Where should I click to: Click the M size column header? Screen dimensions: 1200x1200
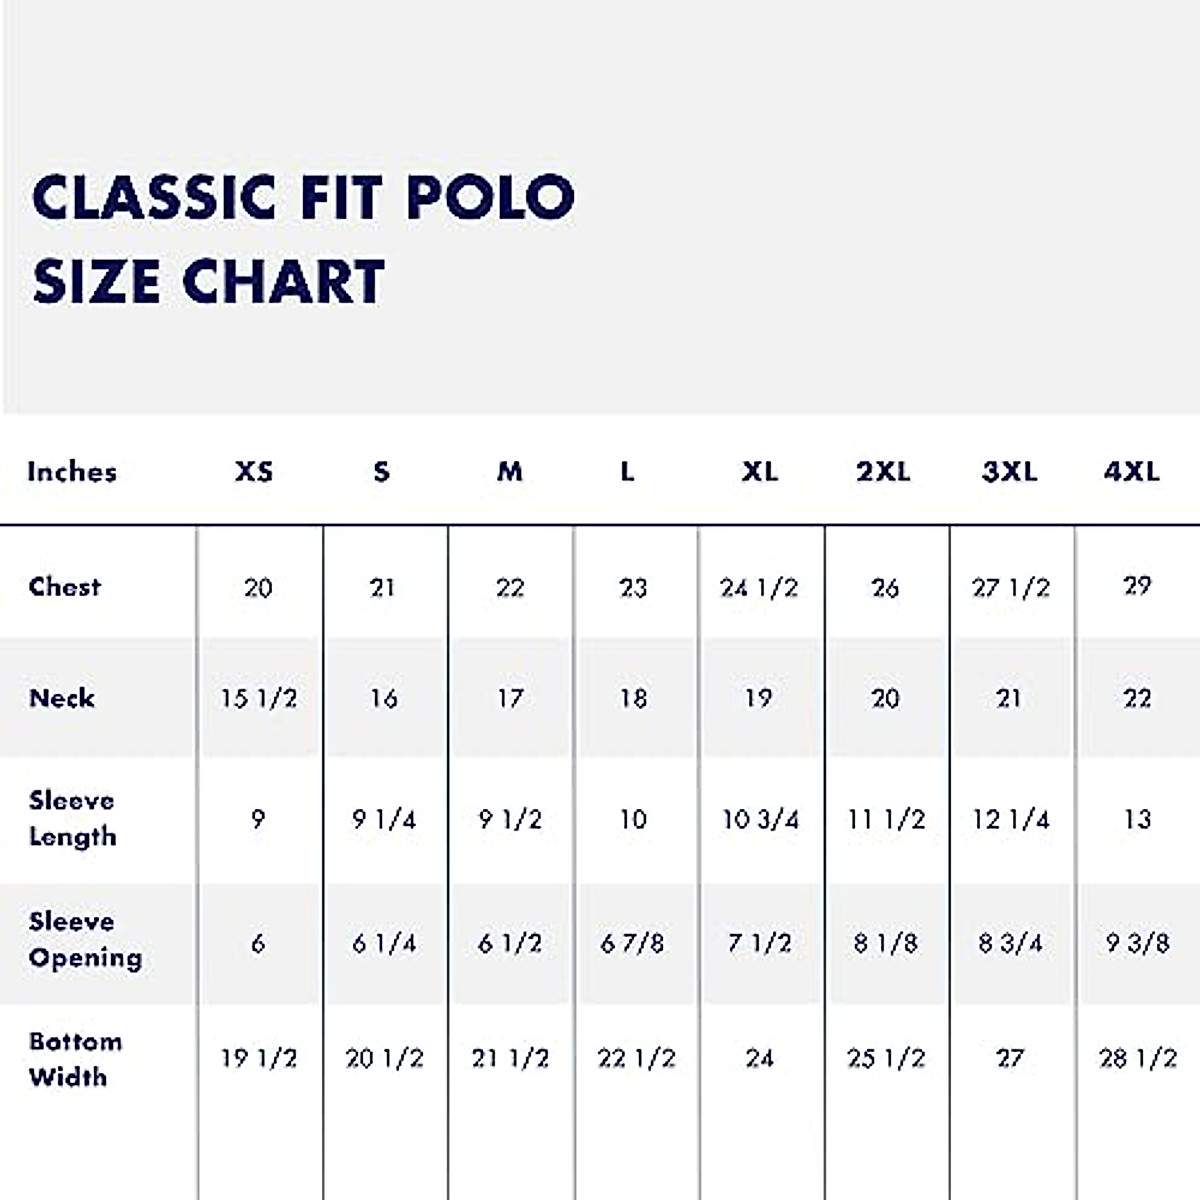[510, 472]
